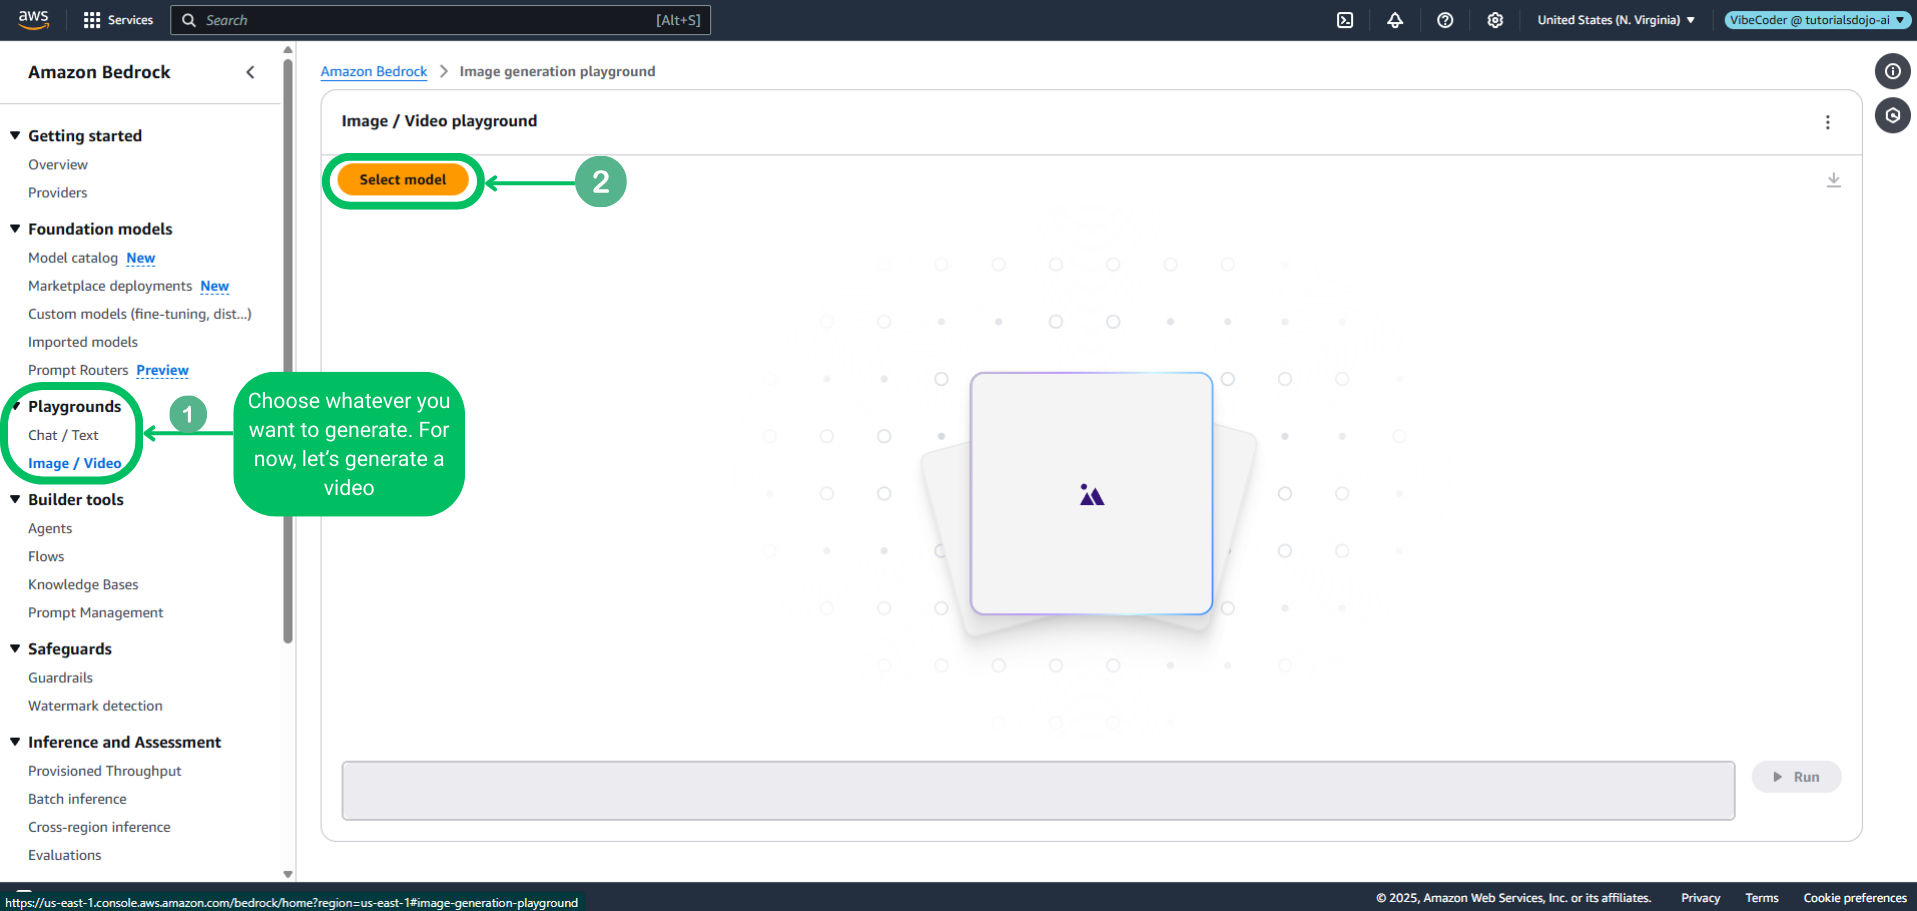Viewport: 1917px width, 911px height.
Task: Open the help question mark icon
Action: click(1445, 20)
